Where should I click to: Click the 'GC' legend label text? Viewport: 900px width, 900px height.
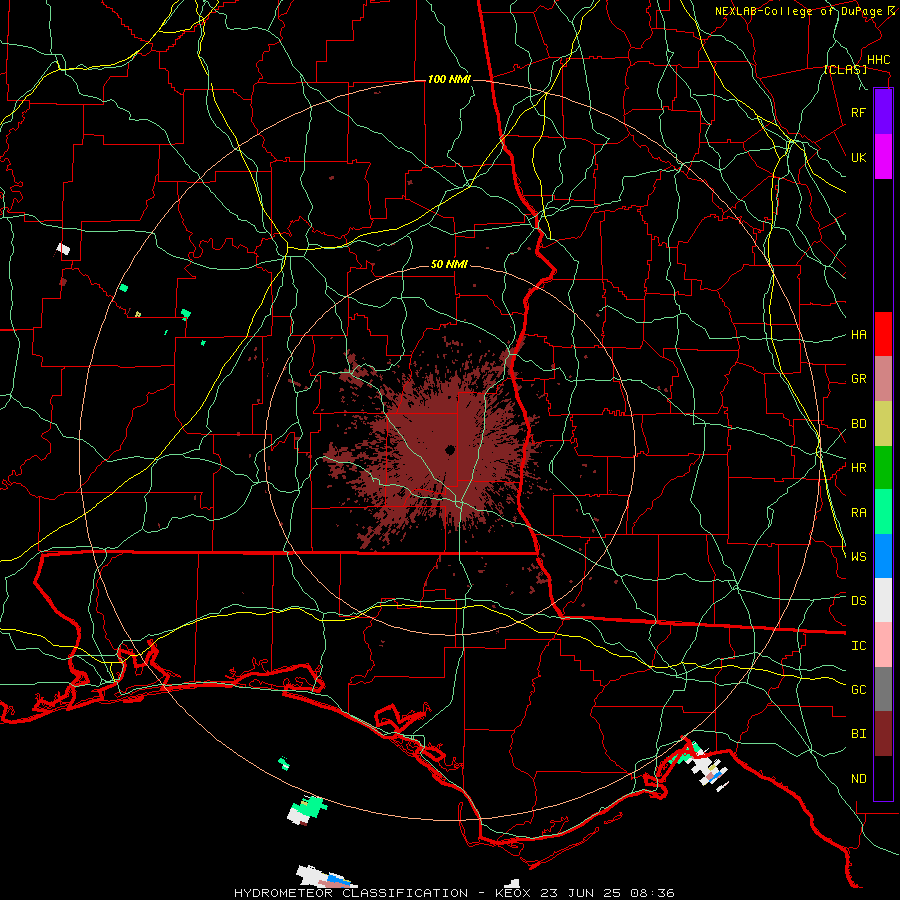(858, 690)
